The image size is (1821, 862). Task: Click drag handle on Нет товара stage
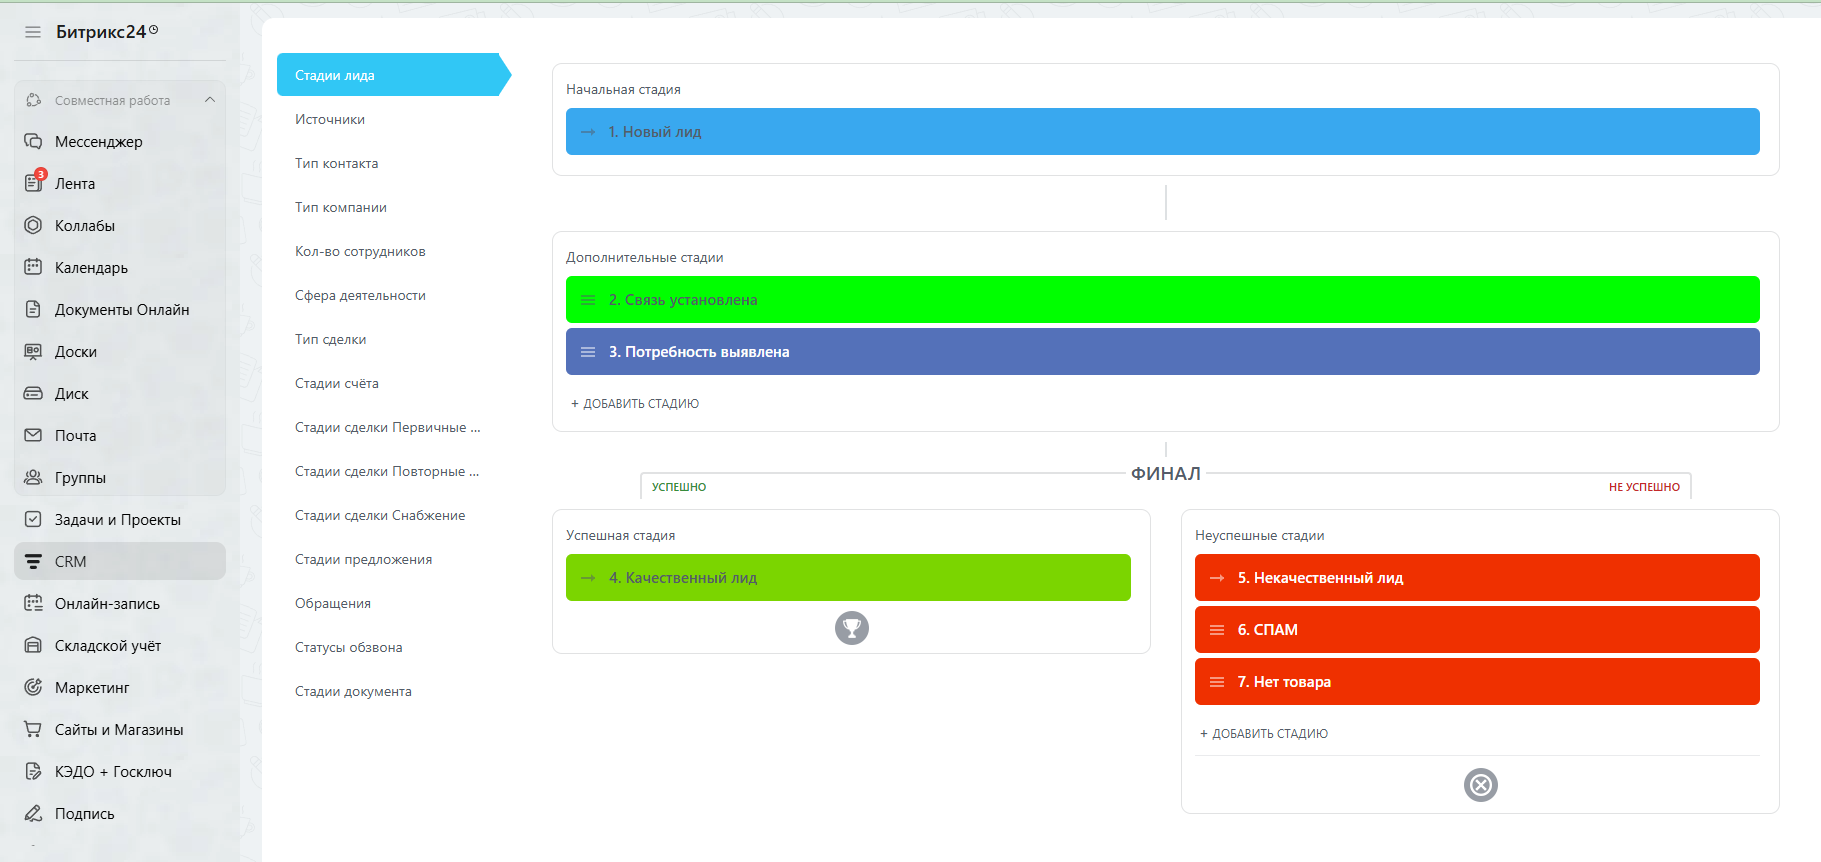click(1217, 682)
